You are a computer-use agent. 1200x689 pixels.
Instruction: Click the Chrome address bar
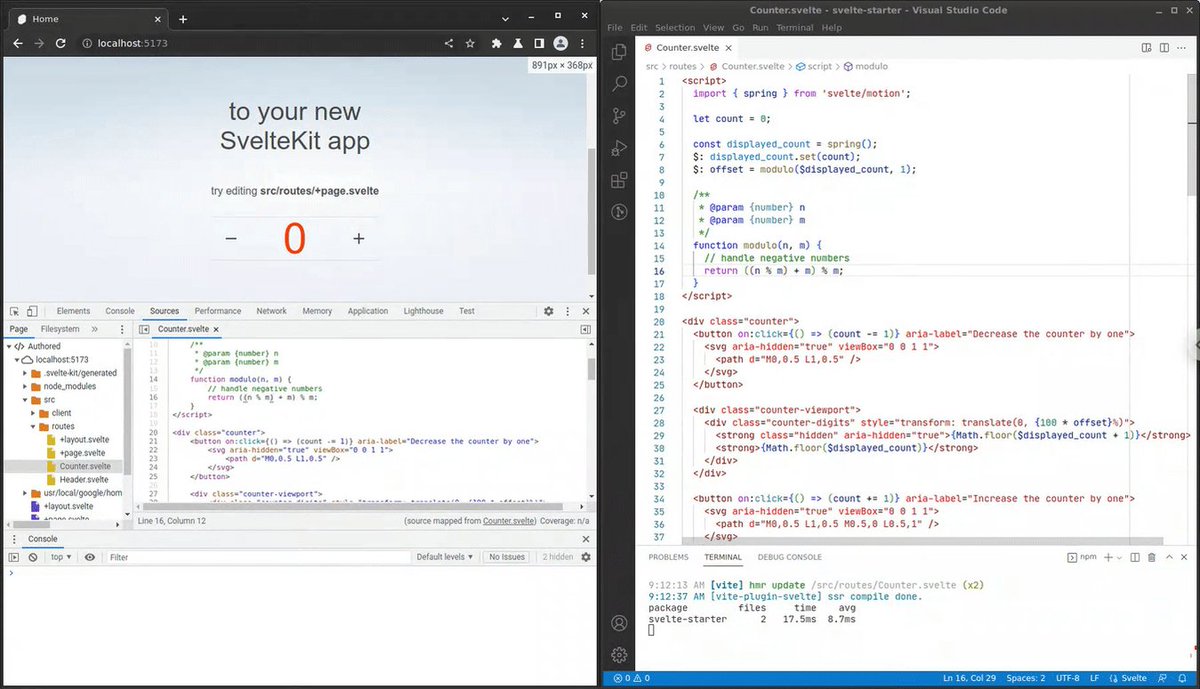[260, 43]
